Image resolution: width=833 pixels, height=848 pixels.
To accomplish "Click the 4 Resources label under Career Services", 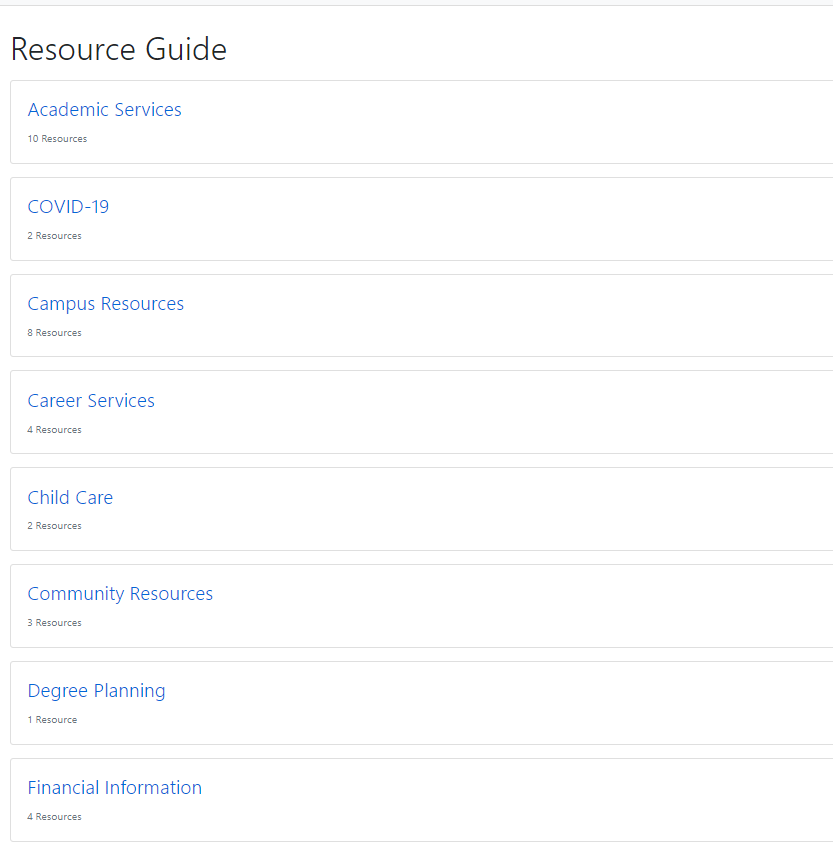I will 55,430.
